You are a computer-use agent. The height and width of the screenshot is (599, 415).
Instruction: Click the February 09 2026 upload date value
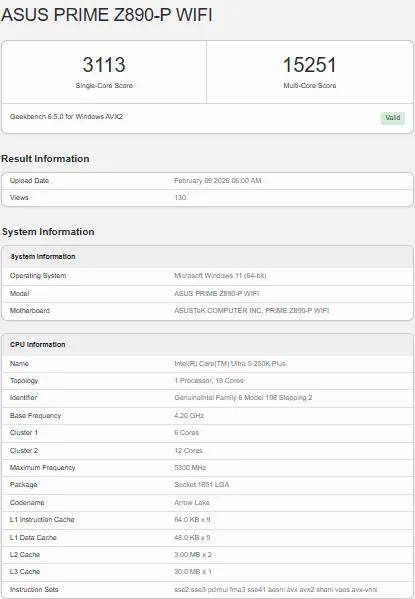point(217,181)
